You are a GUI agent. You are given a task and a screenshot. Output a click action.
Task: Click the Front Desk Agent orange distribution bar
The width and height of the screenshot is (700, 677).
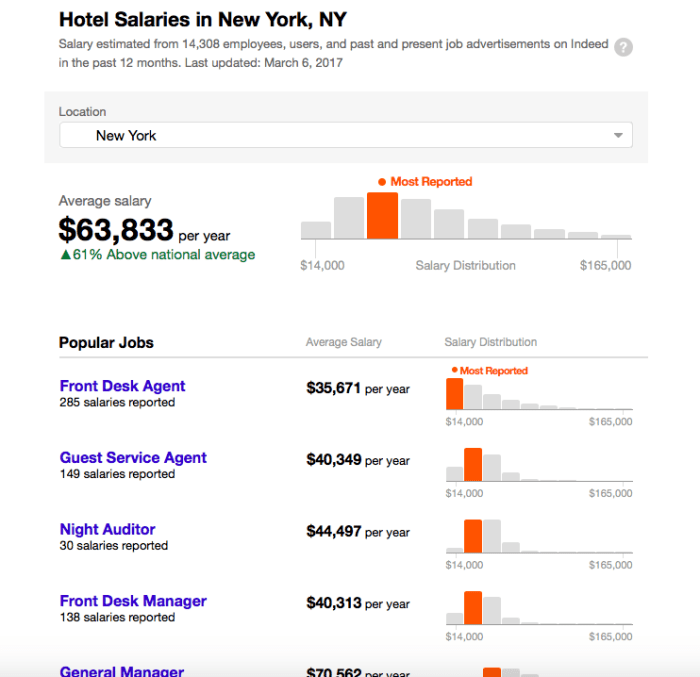[454, 393]
